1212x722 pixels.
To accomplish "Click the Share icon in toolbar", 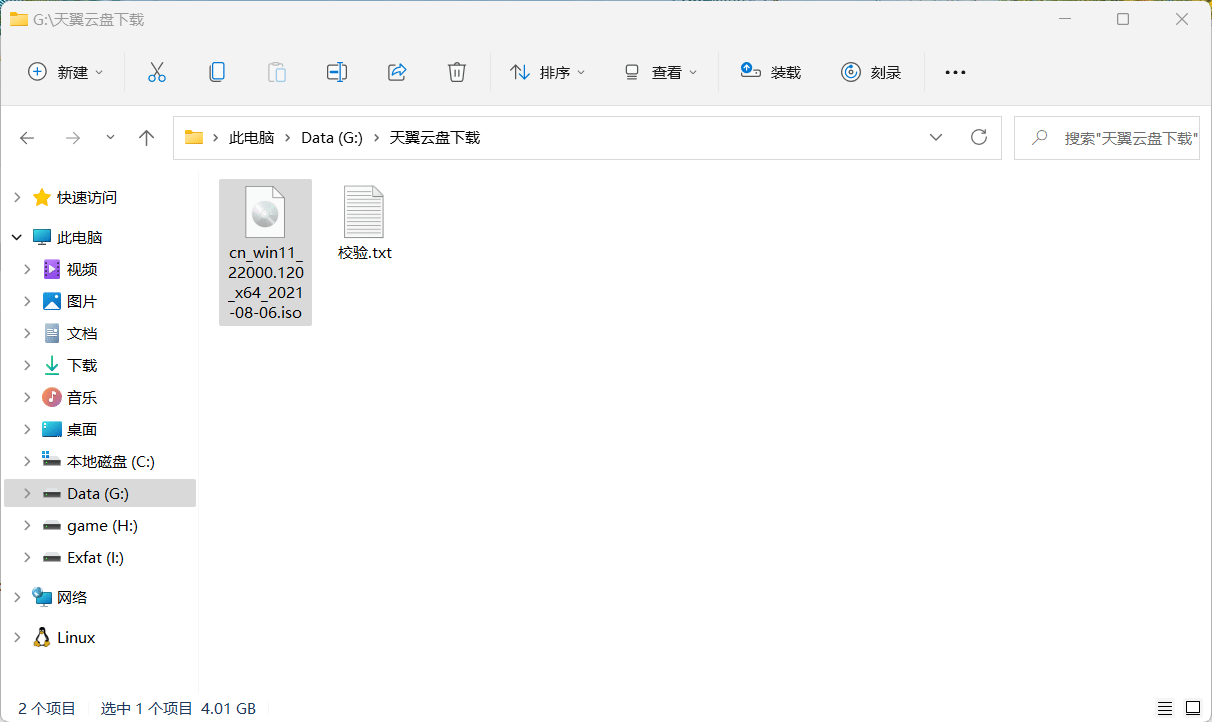I will point(397,72).
